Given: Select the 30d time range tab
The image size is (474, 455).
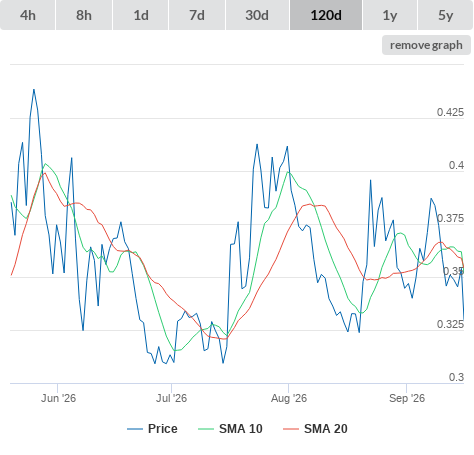Looking at the screenshot, I should (257, 15).
